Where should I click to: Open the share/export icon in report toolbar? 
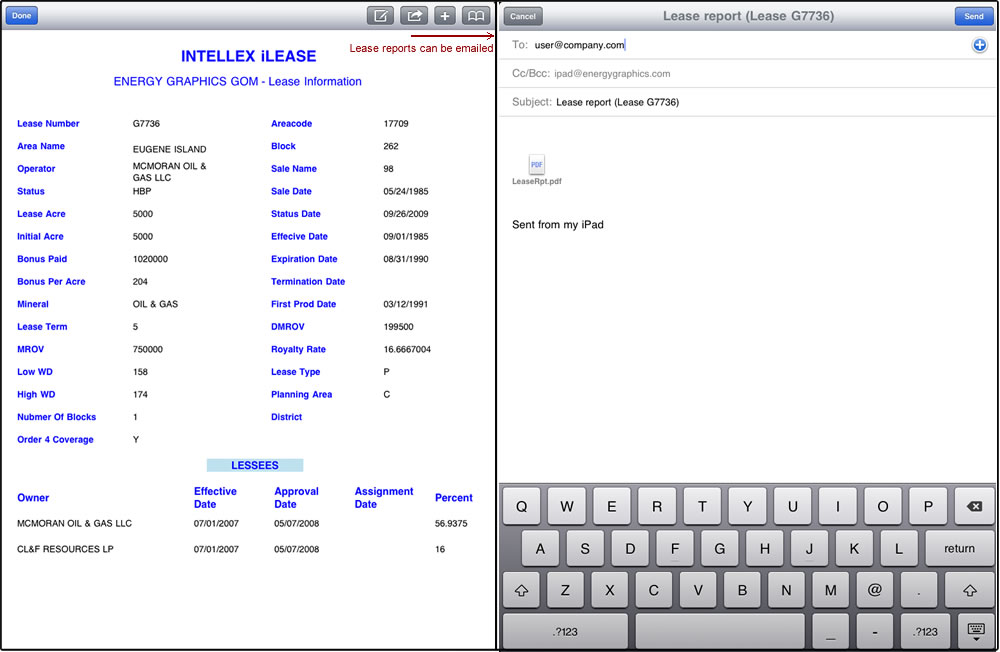tap(414, 15)
